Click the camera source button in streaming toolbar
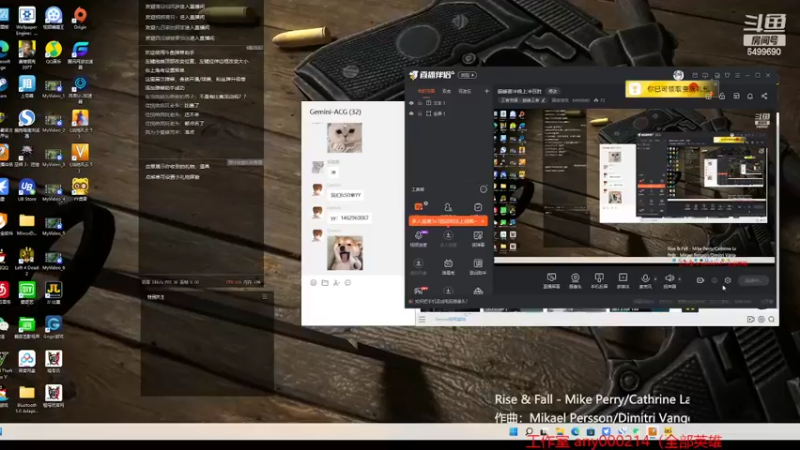Viewport: 800px width, 450px height. tap(575, 280)
